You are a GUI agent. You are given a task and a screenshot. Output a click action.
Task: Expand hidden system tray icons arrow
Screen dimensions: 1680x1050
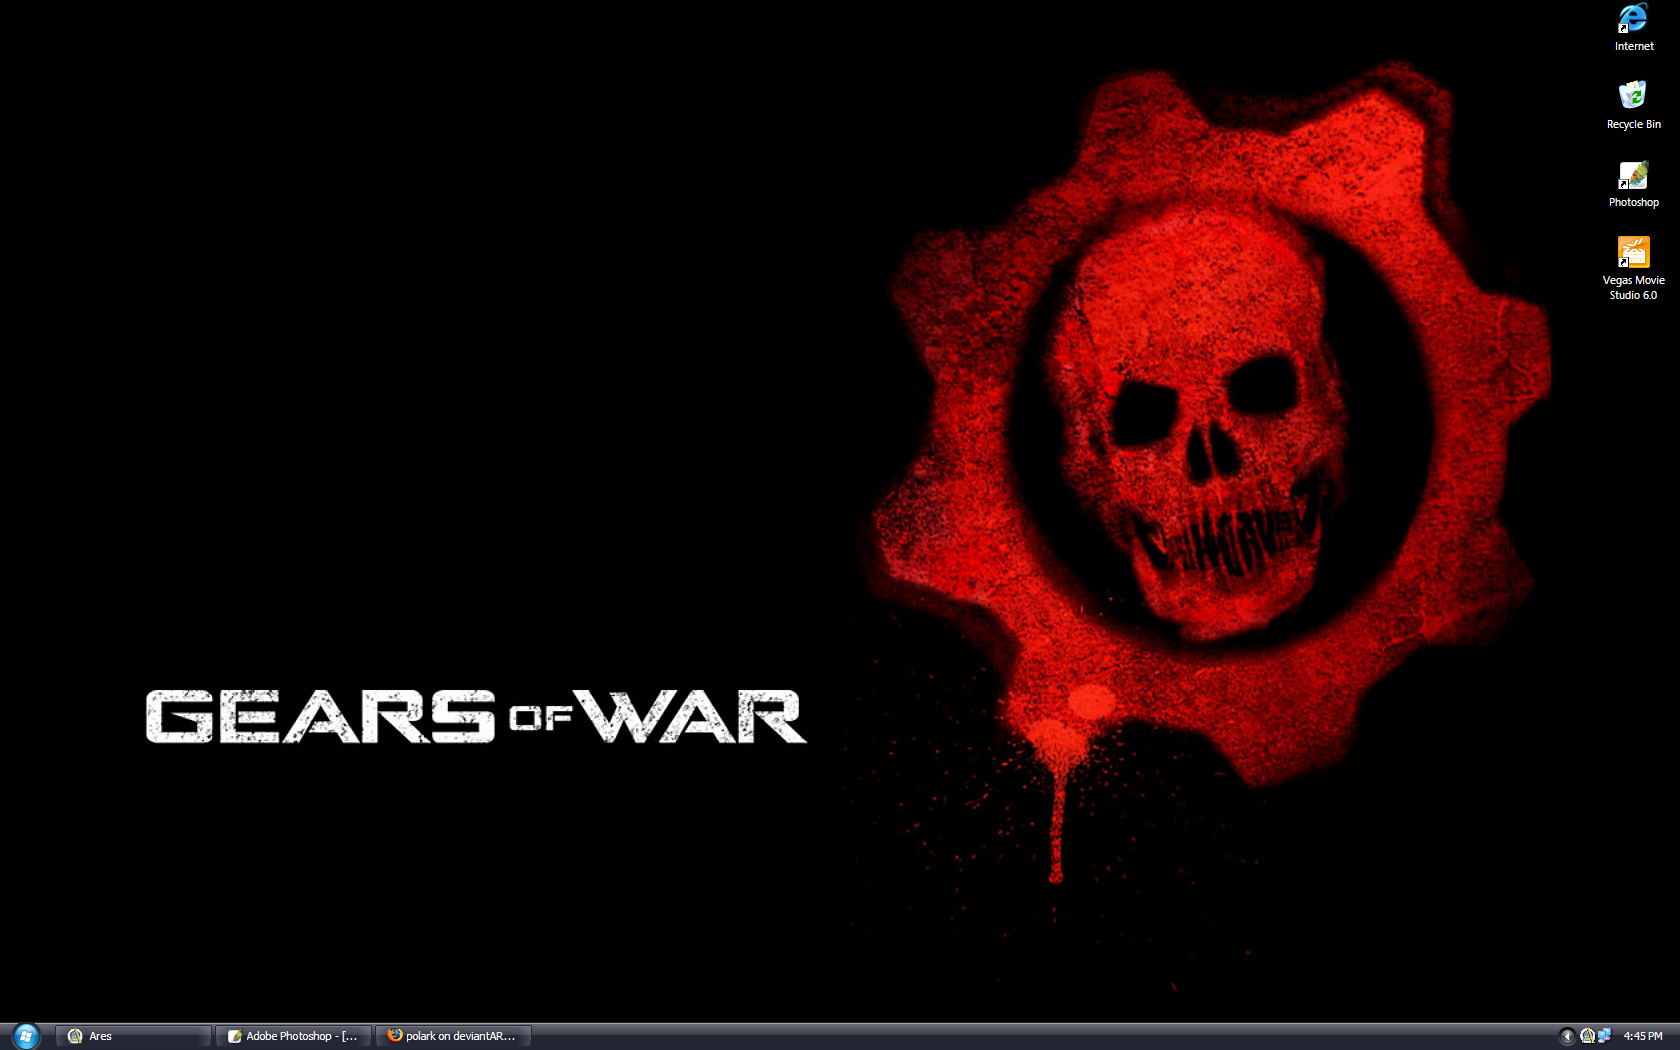coord(1567,1036)
